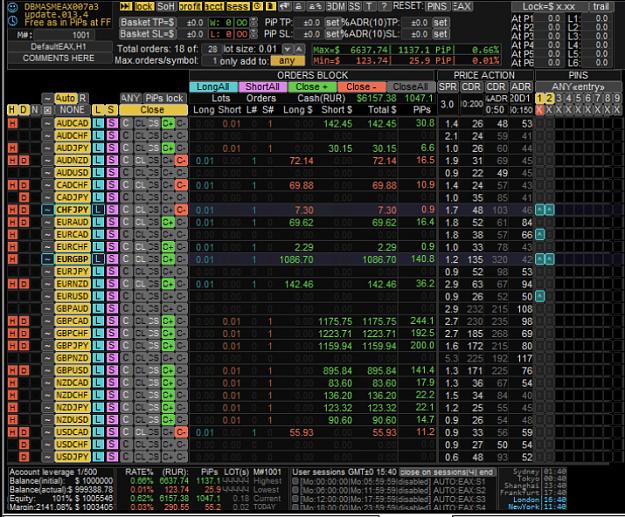Viewport: 625px width, 517px height.
Task: Click the 'sess' toolbar item
Action: point(238,6)
